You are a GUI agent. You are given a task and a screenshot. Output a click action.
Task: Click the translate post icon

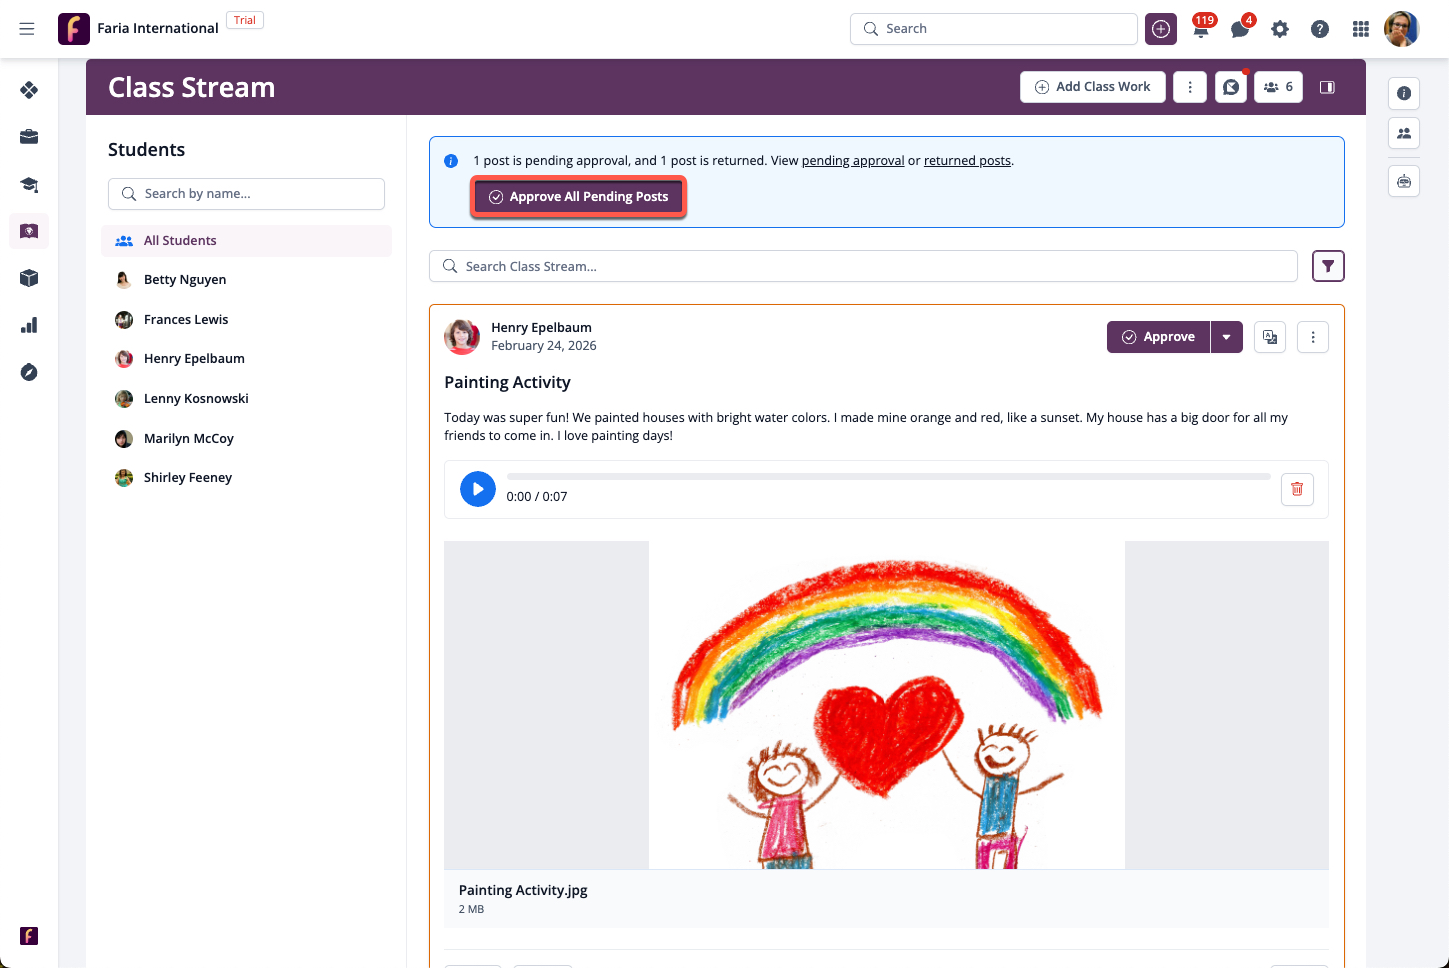point(1270,337)
